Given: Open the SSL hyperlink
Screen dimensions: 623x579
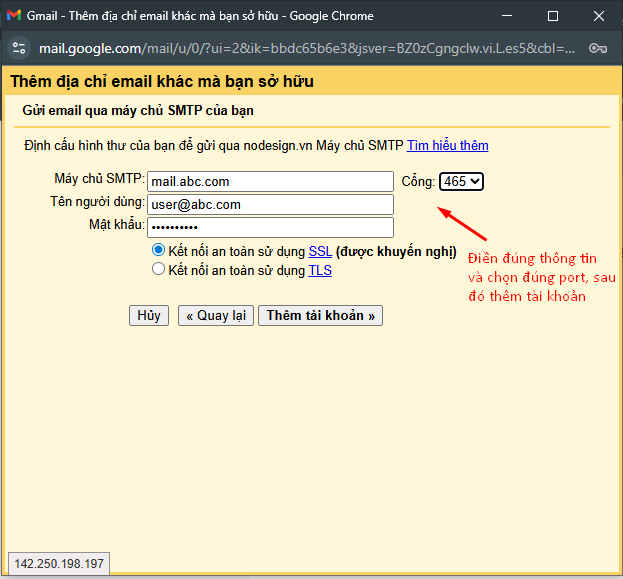Looking at the screenshot, I should [x=320, y=252].
